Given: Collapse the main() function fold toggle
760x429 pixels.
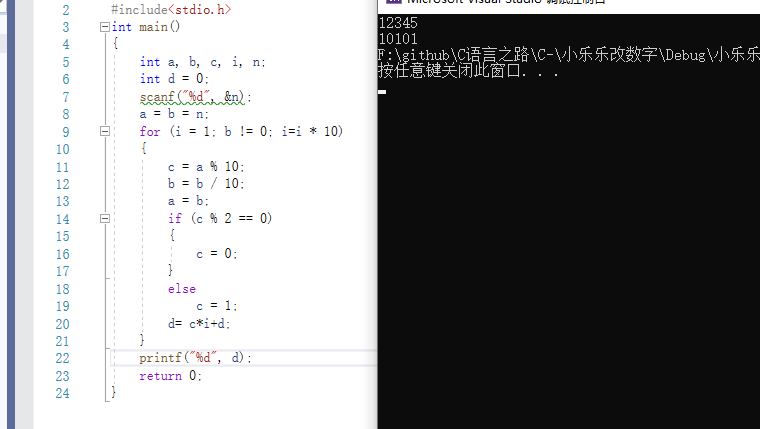Looking at the screenshot, I should (105, 27).
